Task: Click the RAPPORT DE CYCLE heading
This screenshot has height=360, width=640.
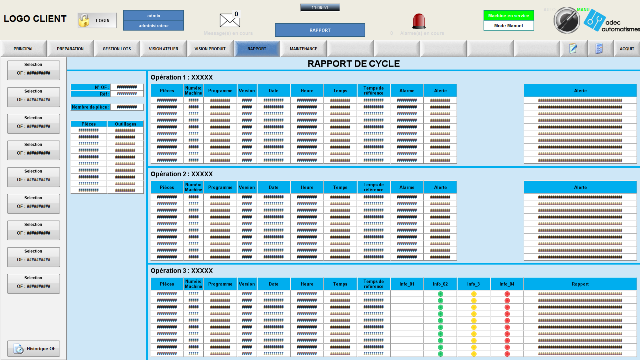Action: tap(353, 64)
